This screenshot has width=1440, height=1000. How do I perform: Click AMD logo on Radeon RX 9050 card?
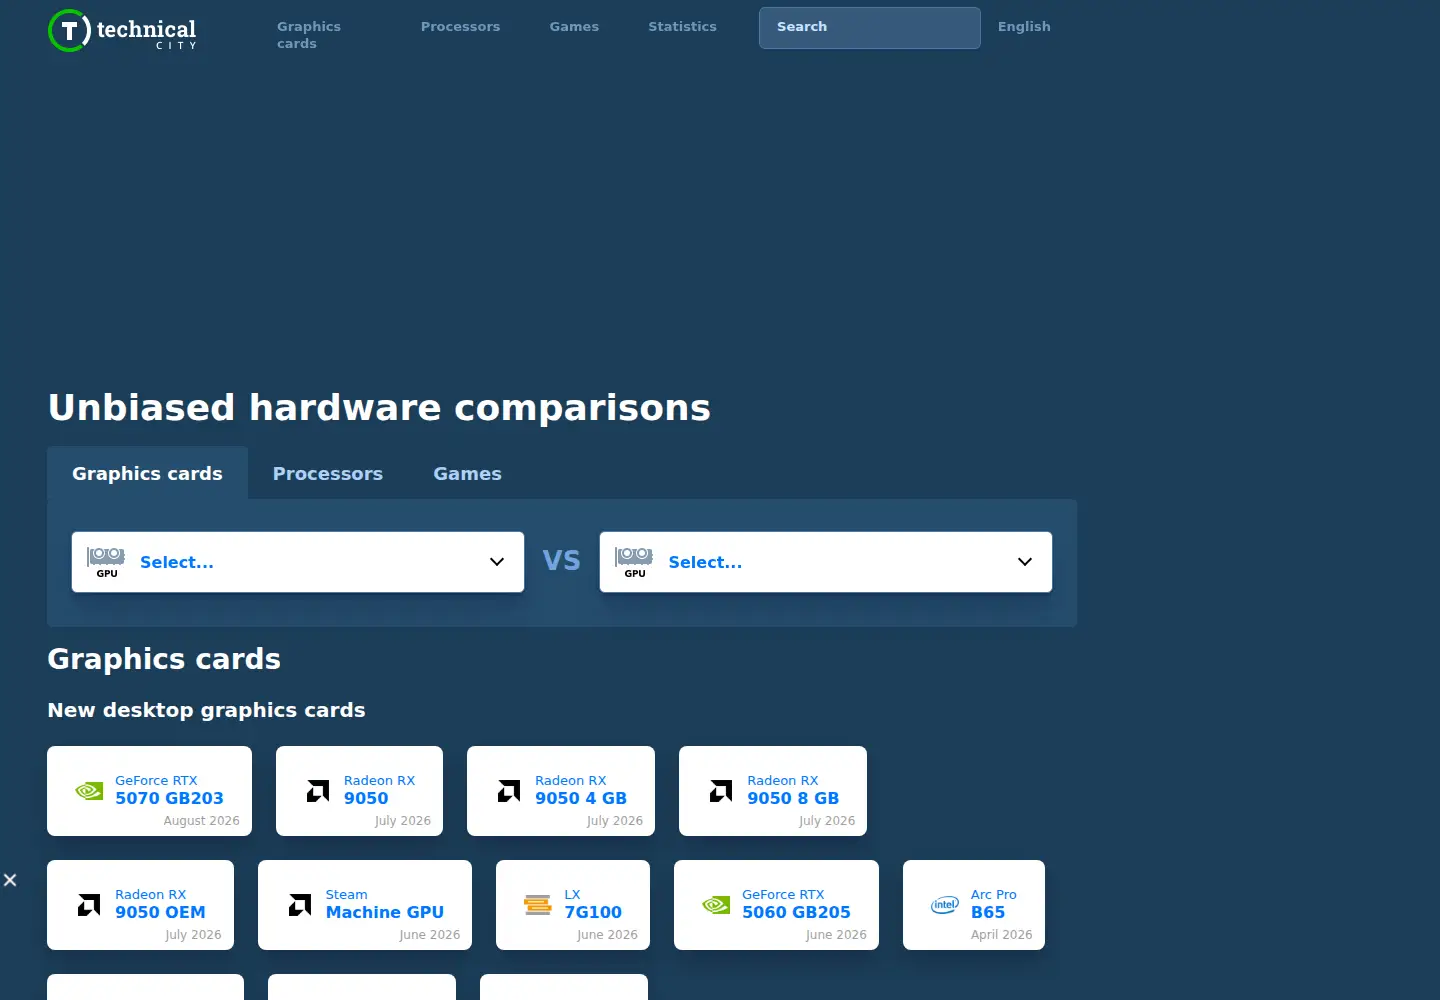318,791
